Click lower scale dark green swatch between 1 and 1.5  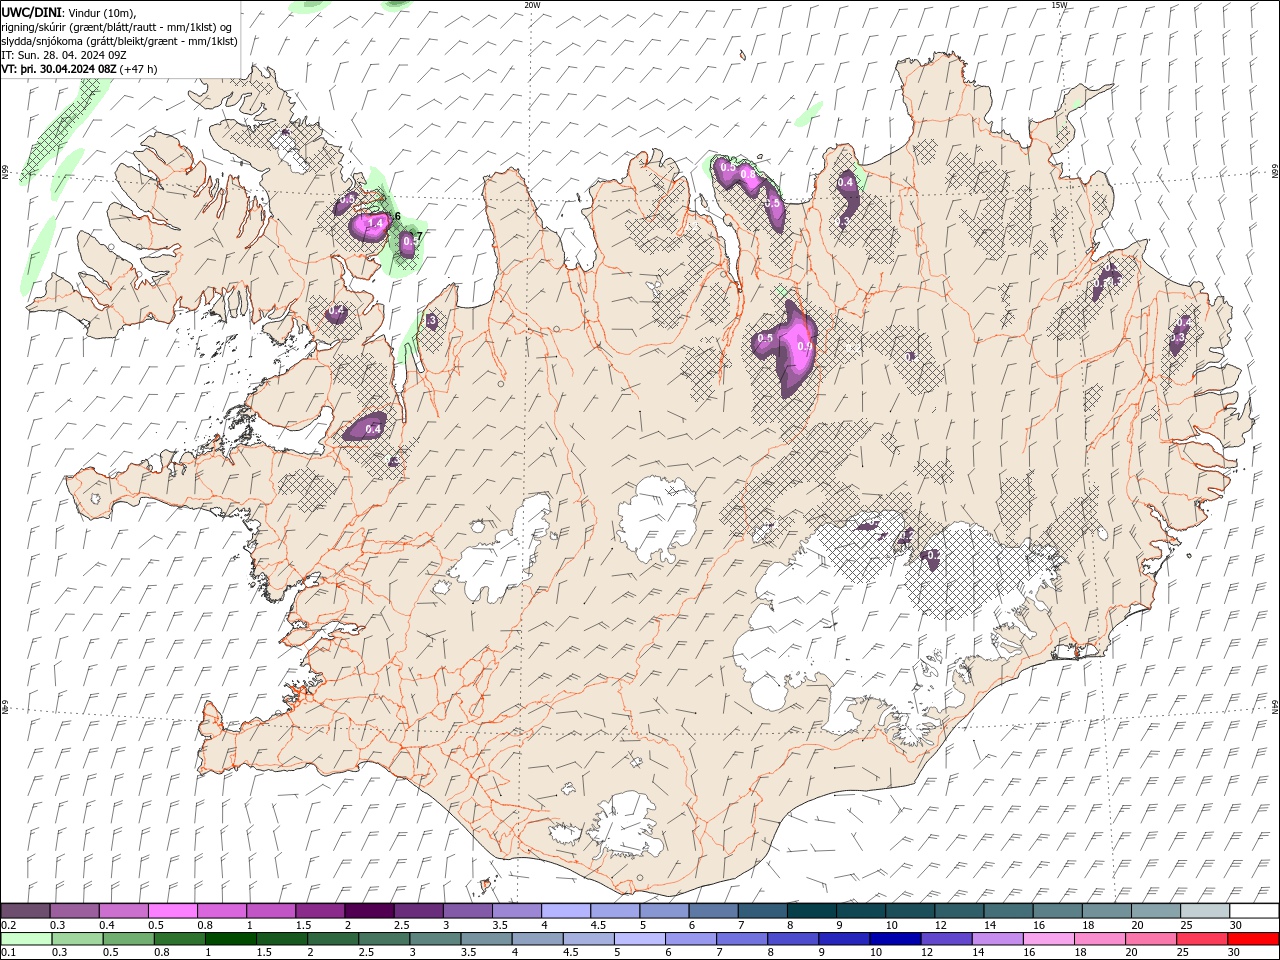pos(229,939)
